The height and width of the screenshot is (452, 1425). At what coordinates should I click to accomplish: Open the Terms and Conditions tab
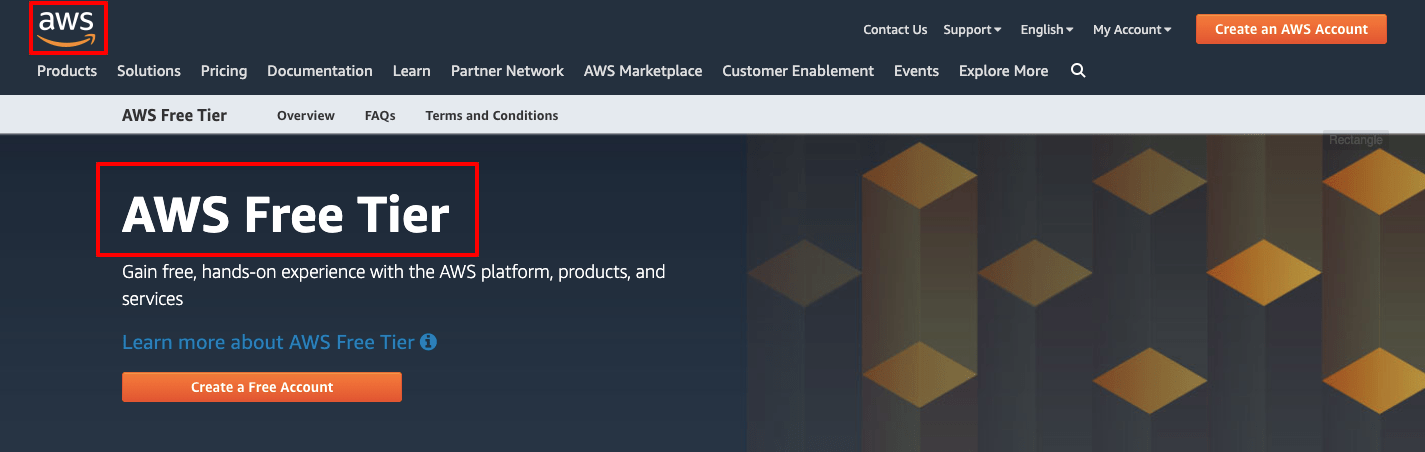492,116
